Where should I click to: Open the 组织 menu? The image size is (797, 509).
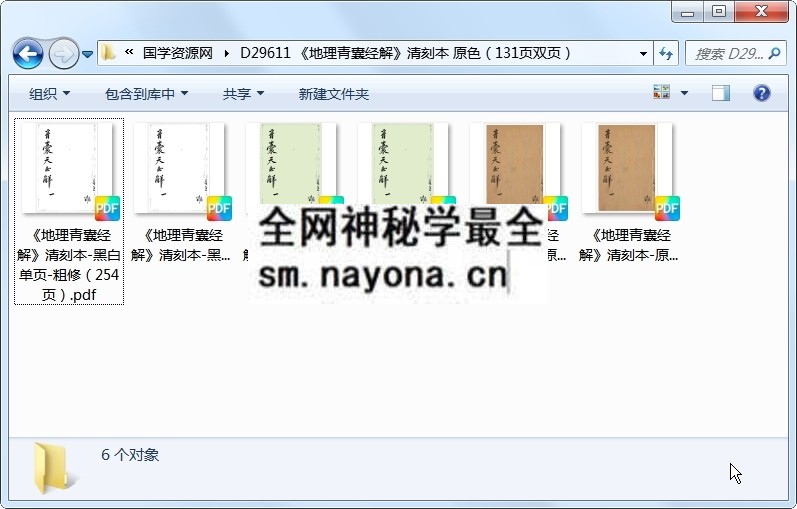(49, 94)
